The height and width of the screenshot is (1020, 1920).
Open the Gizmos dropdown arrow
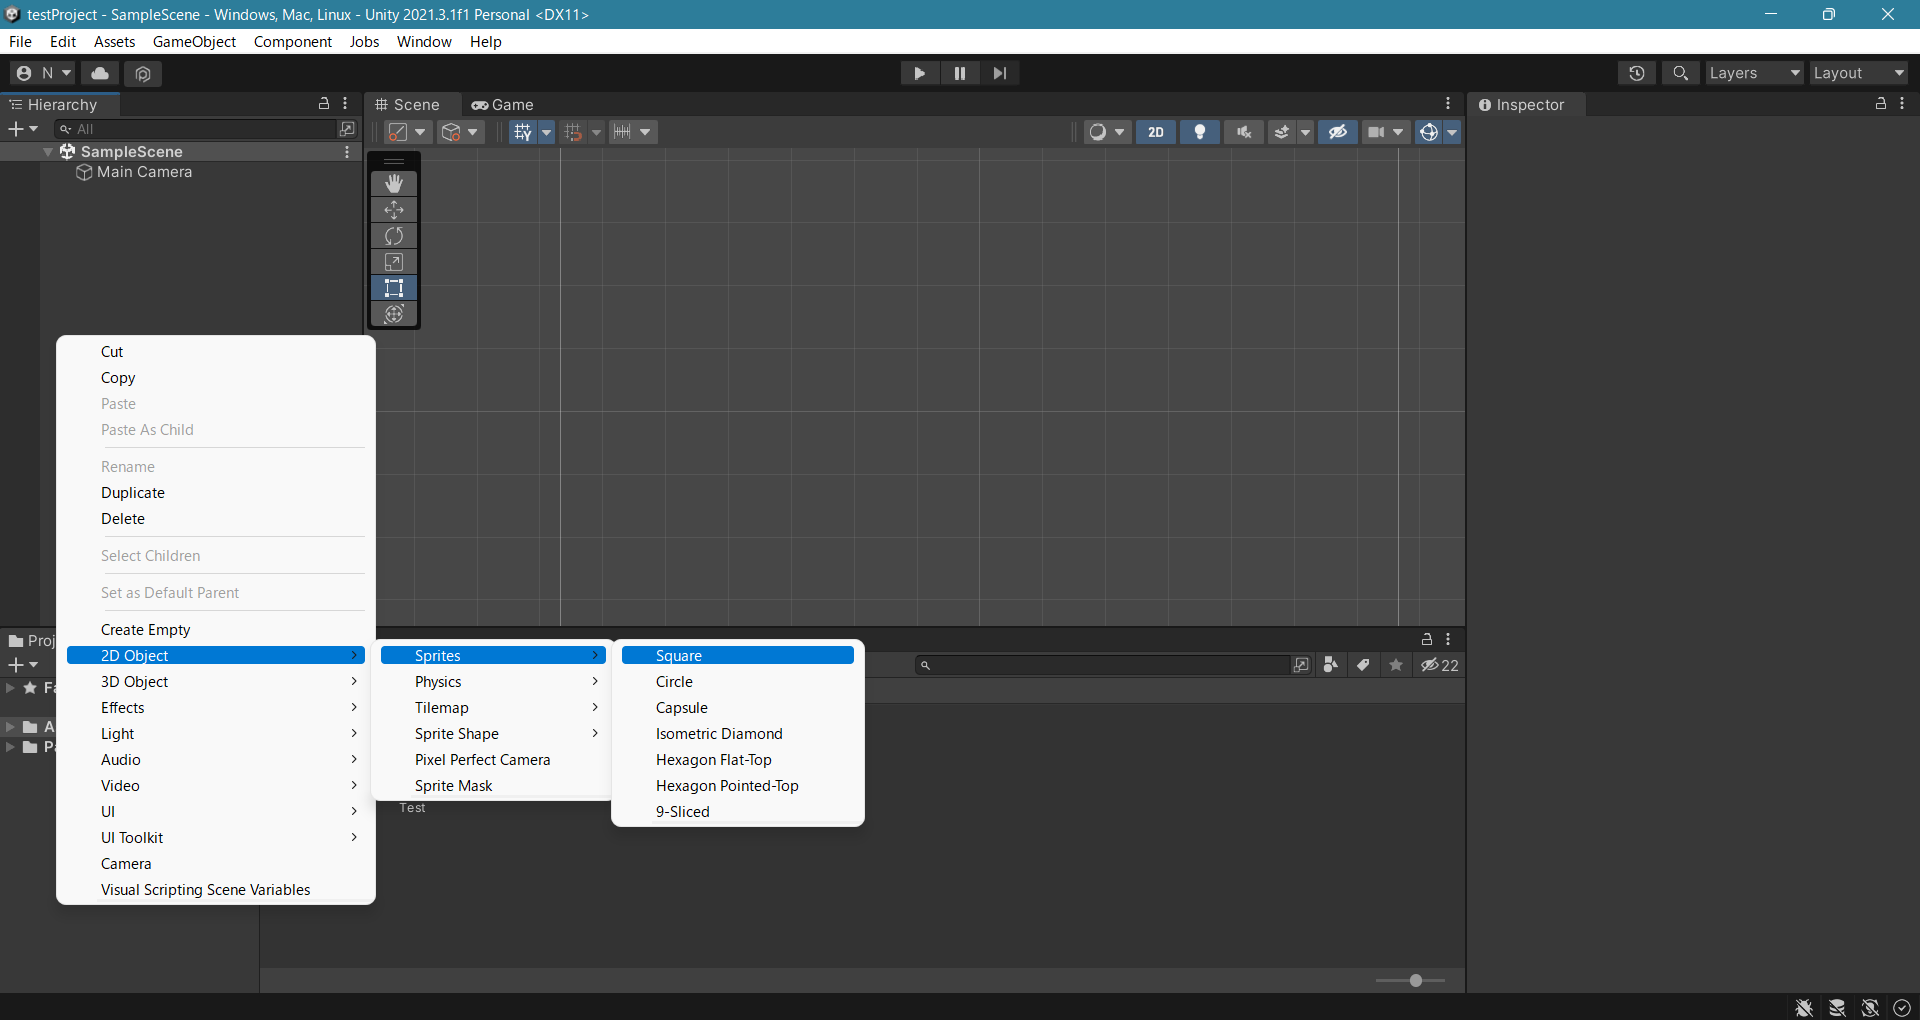[1452, 132]
